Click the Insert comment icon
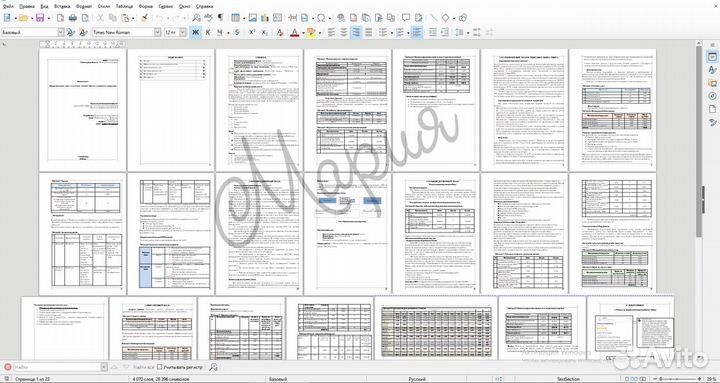720x383 pixels. (x=406, y=18)
